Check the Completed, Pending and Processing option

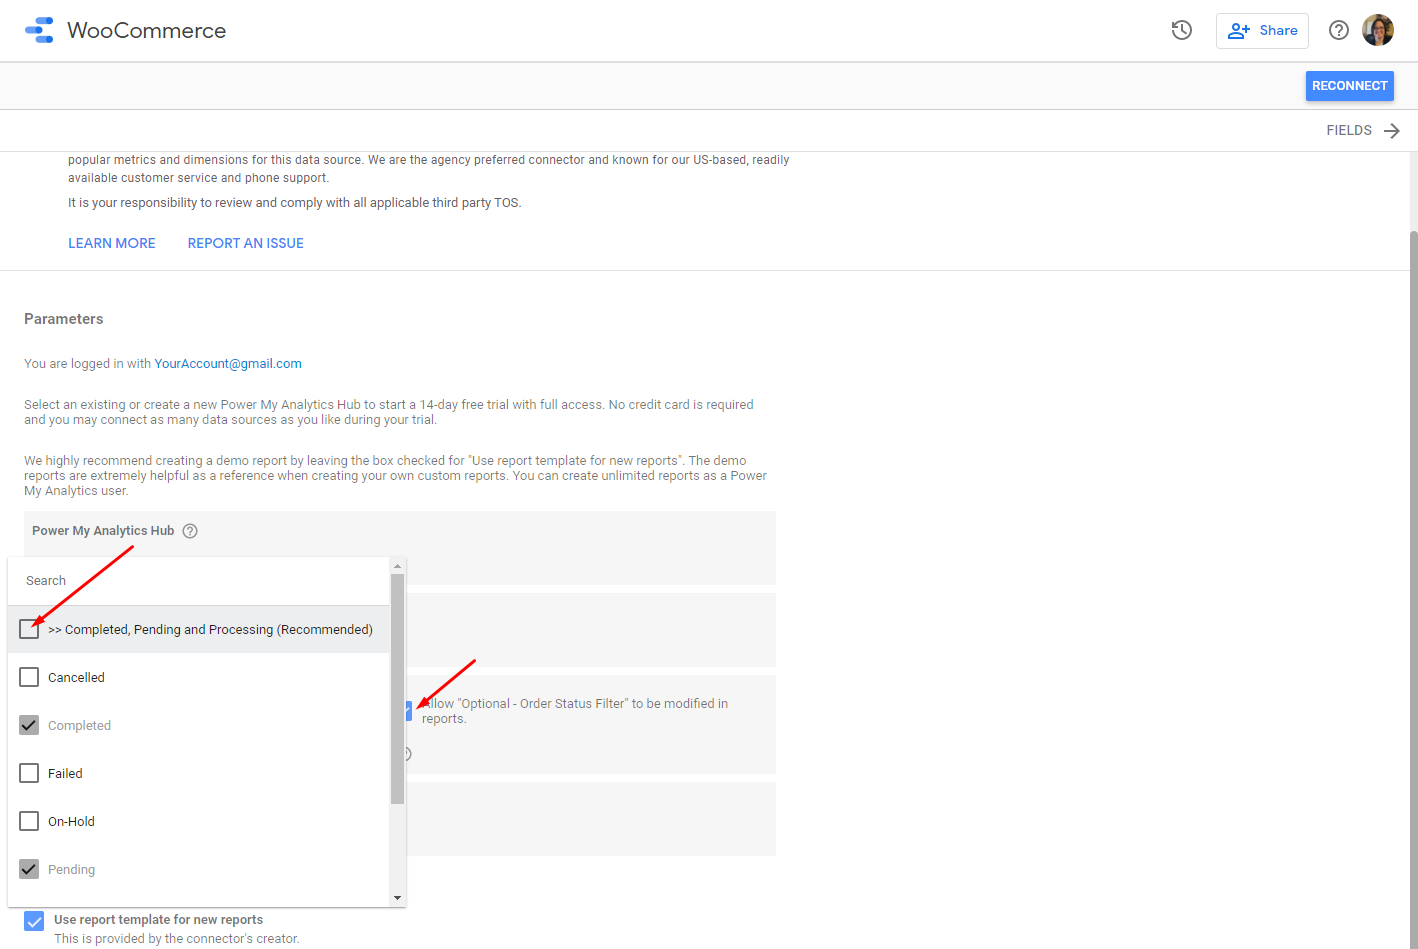[x=29, y=629]
